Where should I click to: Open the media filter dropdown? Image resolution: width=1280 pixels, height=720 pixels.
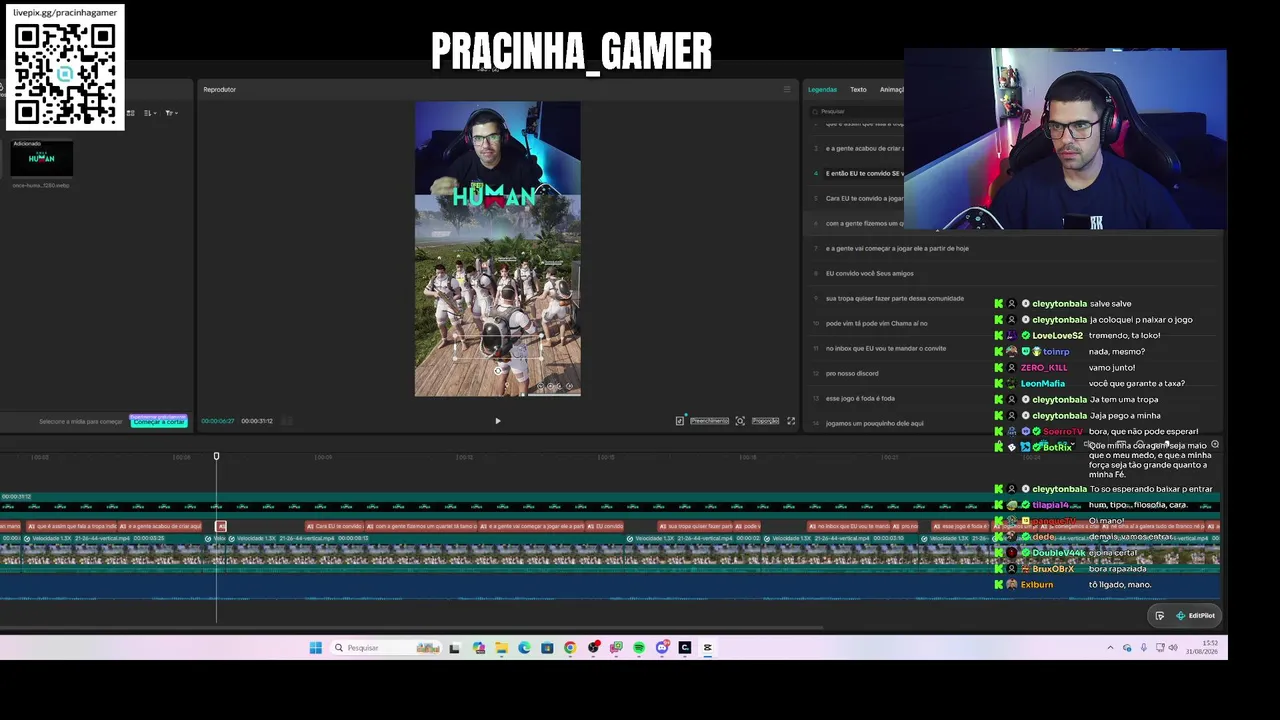pos(171,113)
